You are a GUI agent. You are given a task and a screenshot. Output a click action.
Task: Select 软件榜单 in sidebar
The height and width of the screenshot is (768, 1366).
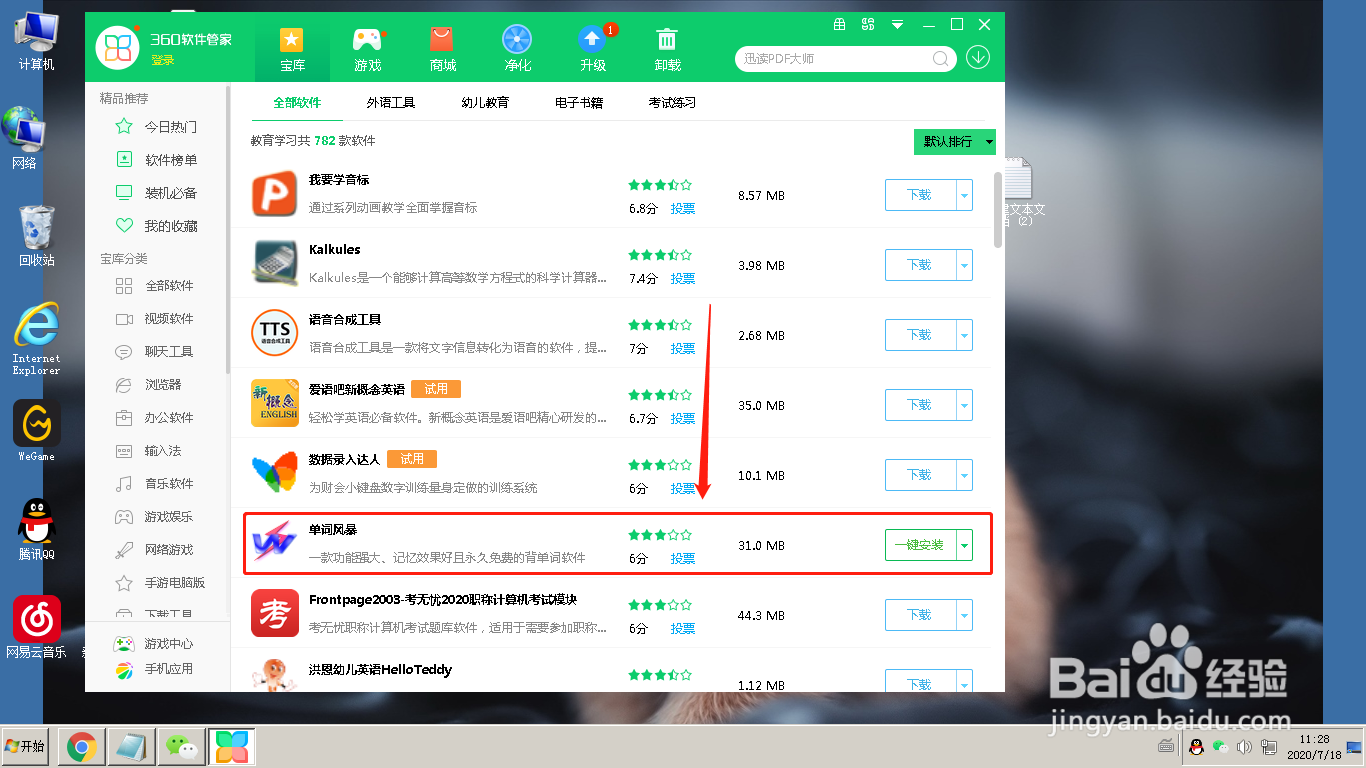click(157, 160)
